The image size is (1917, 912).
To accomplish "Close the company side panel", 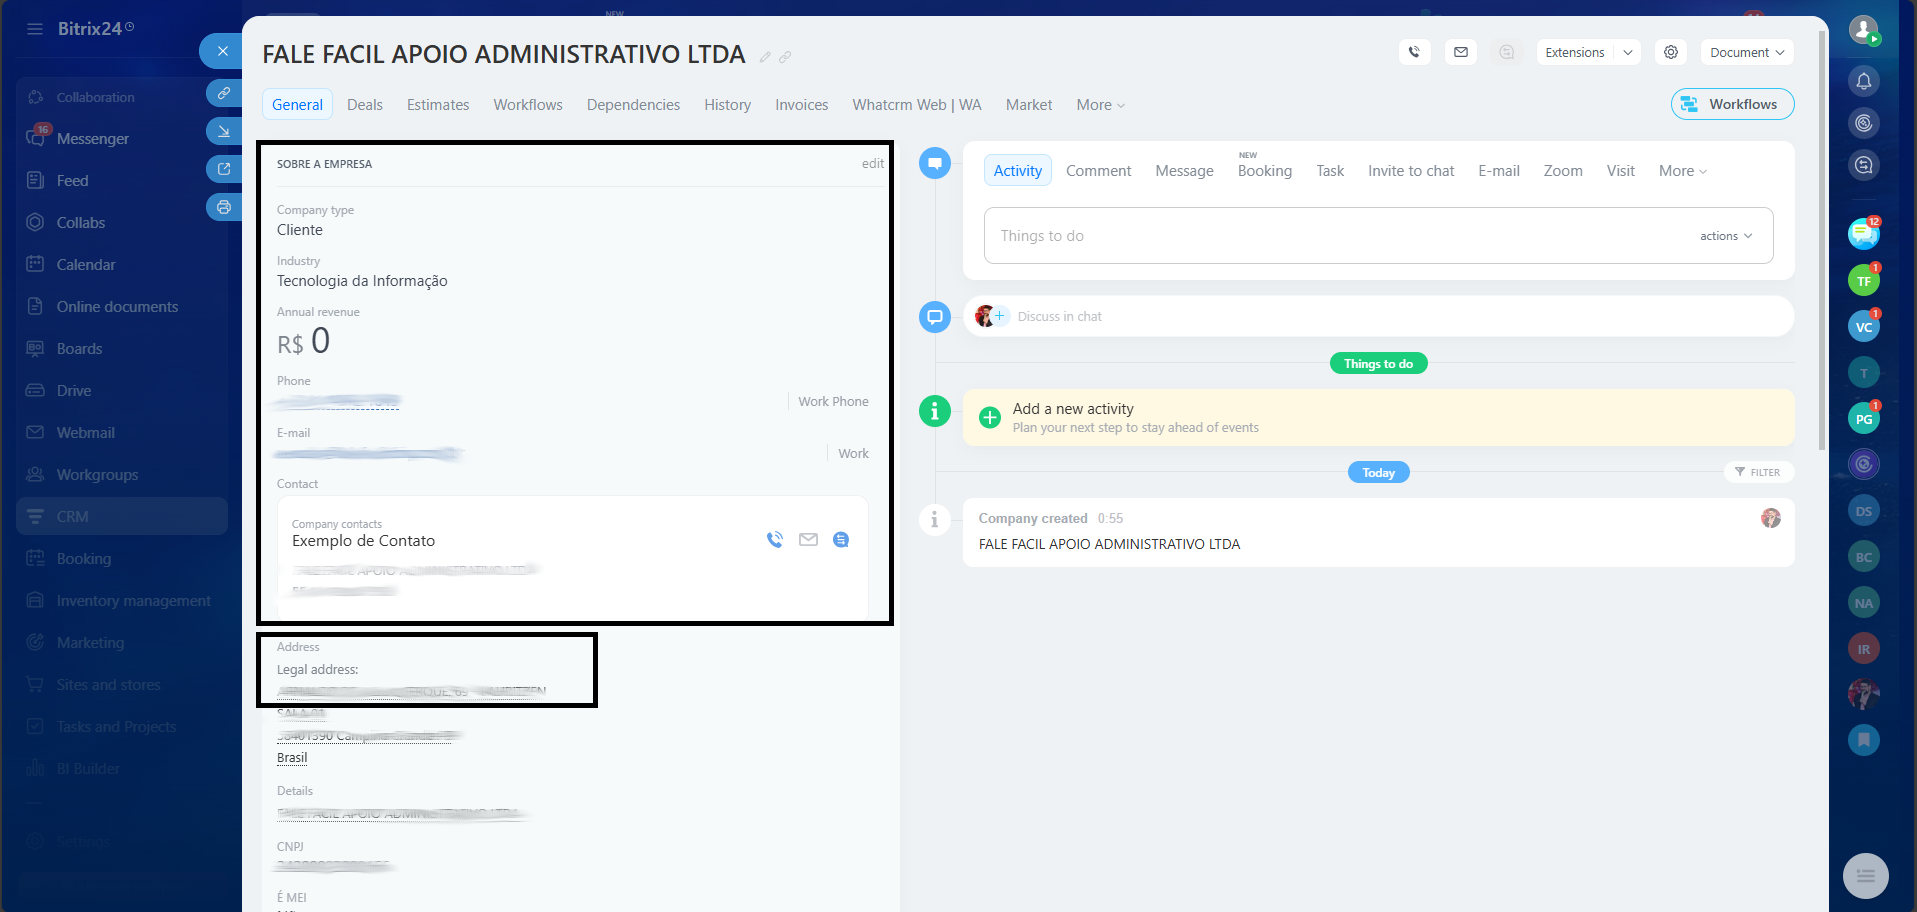I will 222,51.
